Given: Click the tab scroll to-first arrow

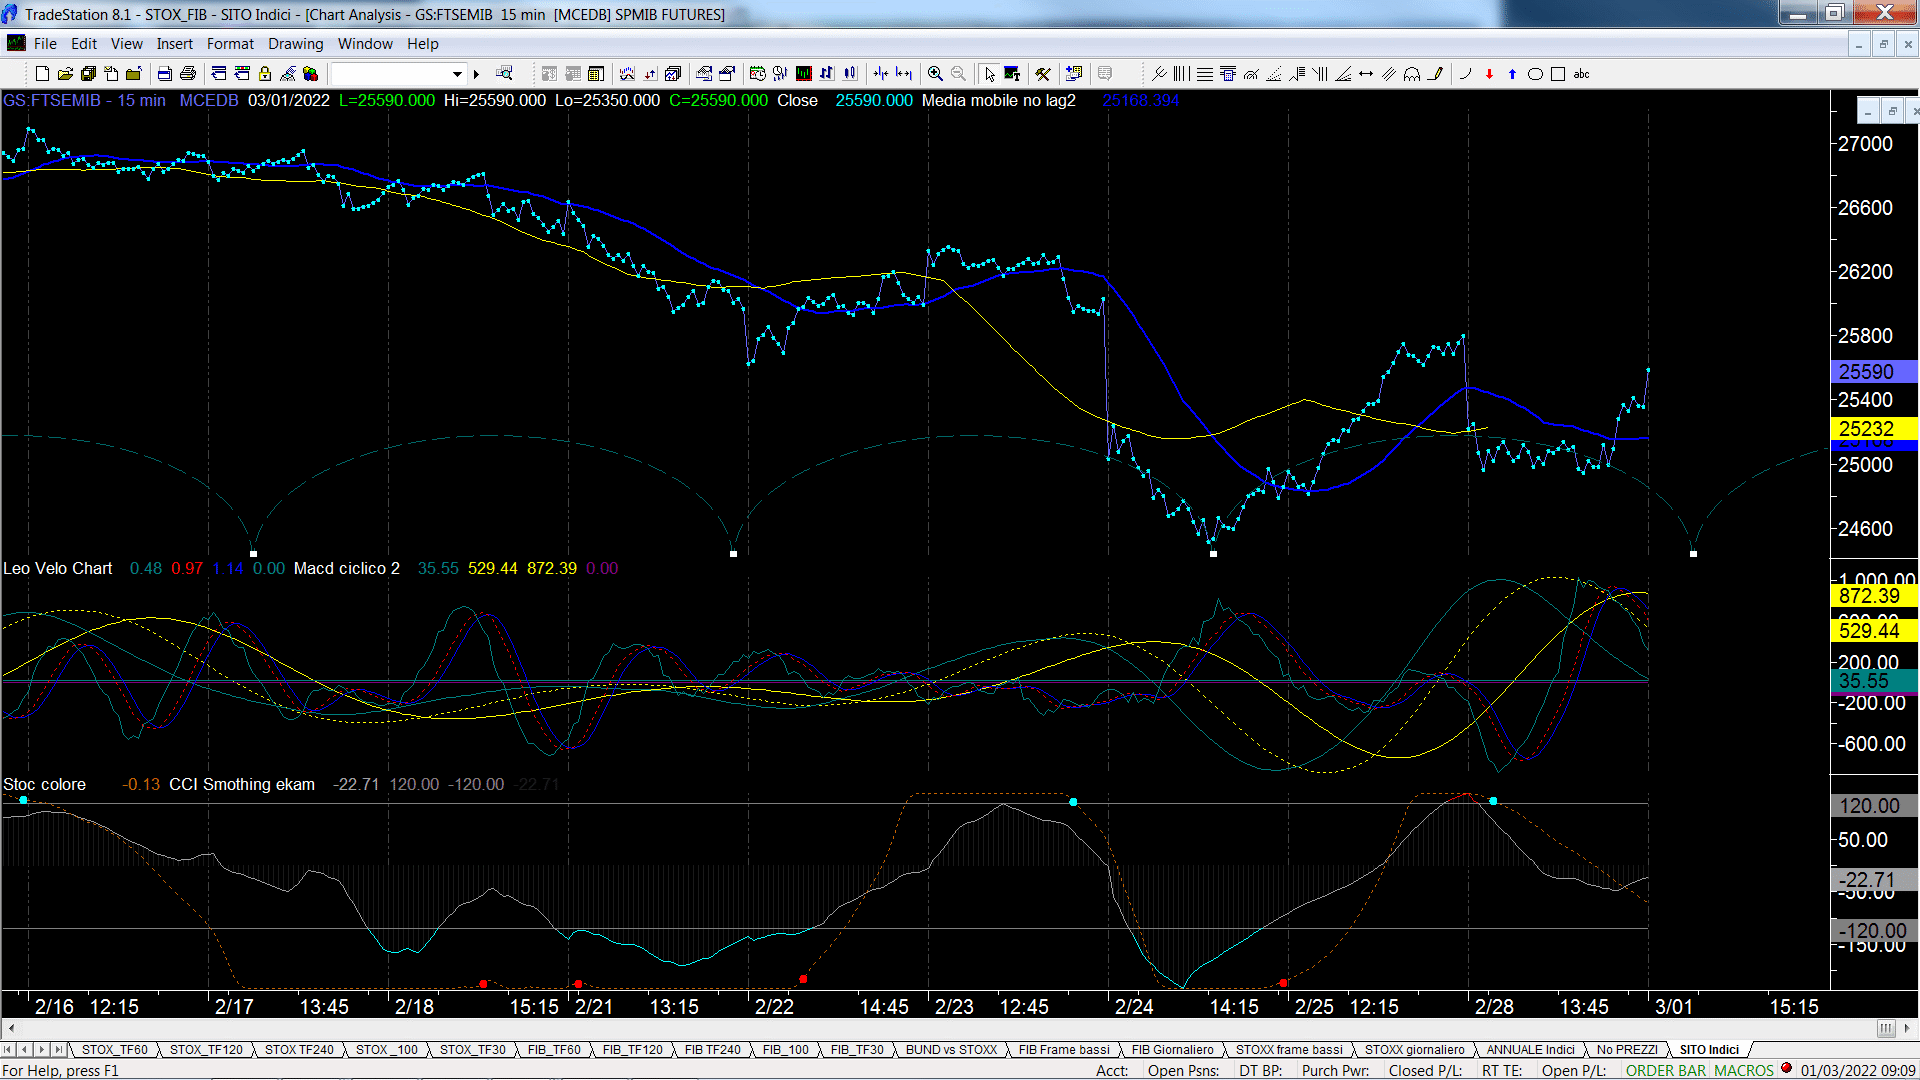Looking at the screenshot, I should tap(9, 1050).
